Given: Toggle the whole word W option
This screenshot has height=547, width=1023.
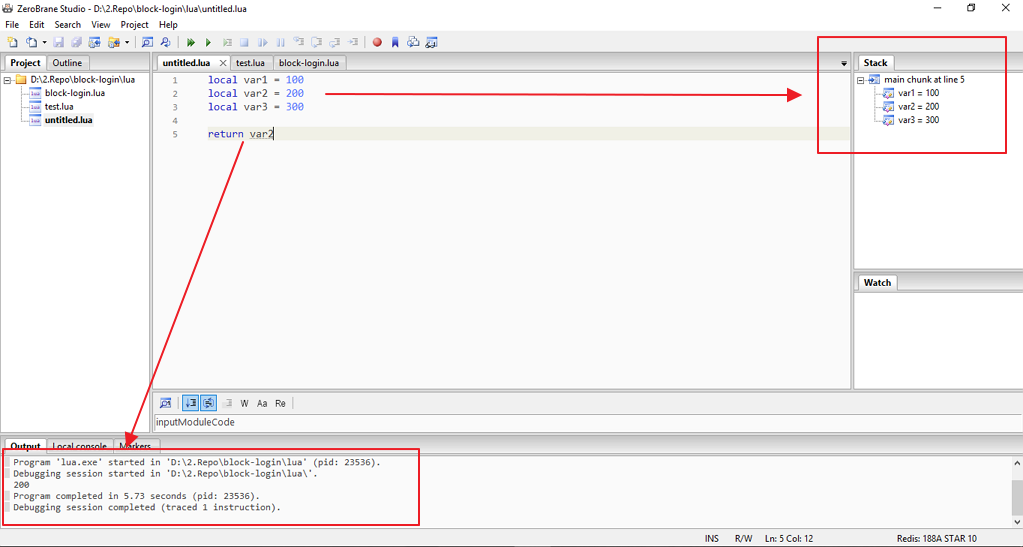Looking at the screenshot, I should coord(244,403).
